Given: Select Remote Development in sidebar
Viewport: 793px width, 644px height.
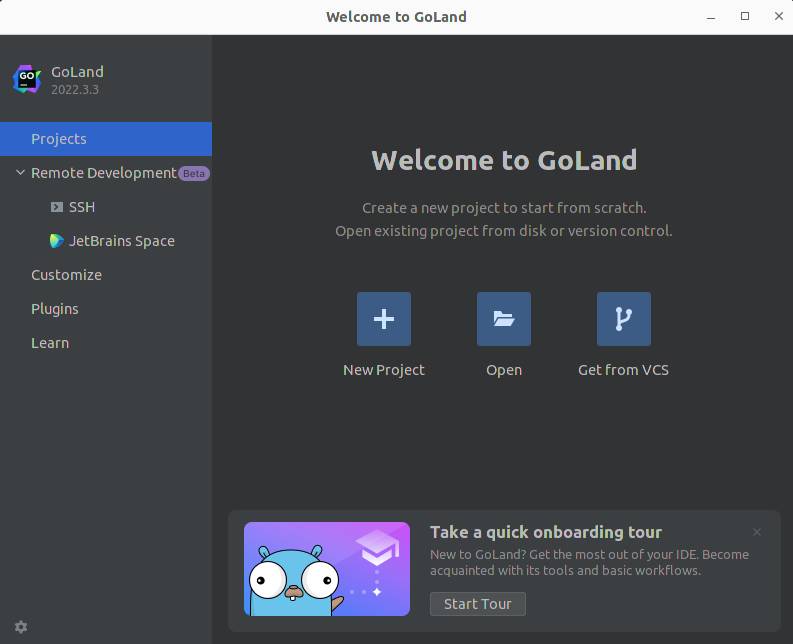Looking at the screenshot, I should tap(106, 173).
